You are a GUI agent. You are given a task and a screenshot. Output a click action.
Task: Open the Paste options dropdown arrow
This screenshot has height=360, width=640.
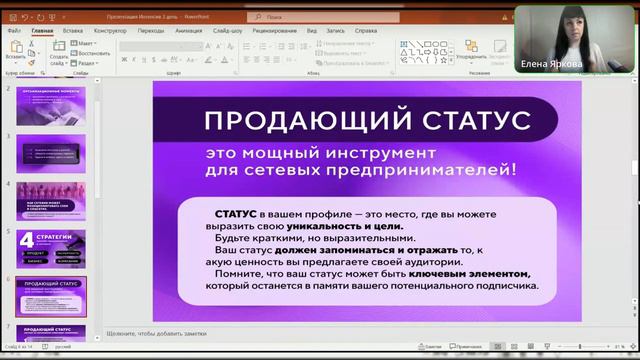pos(16,63)
